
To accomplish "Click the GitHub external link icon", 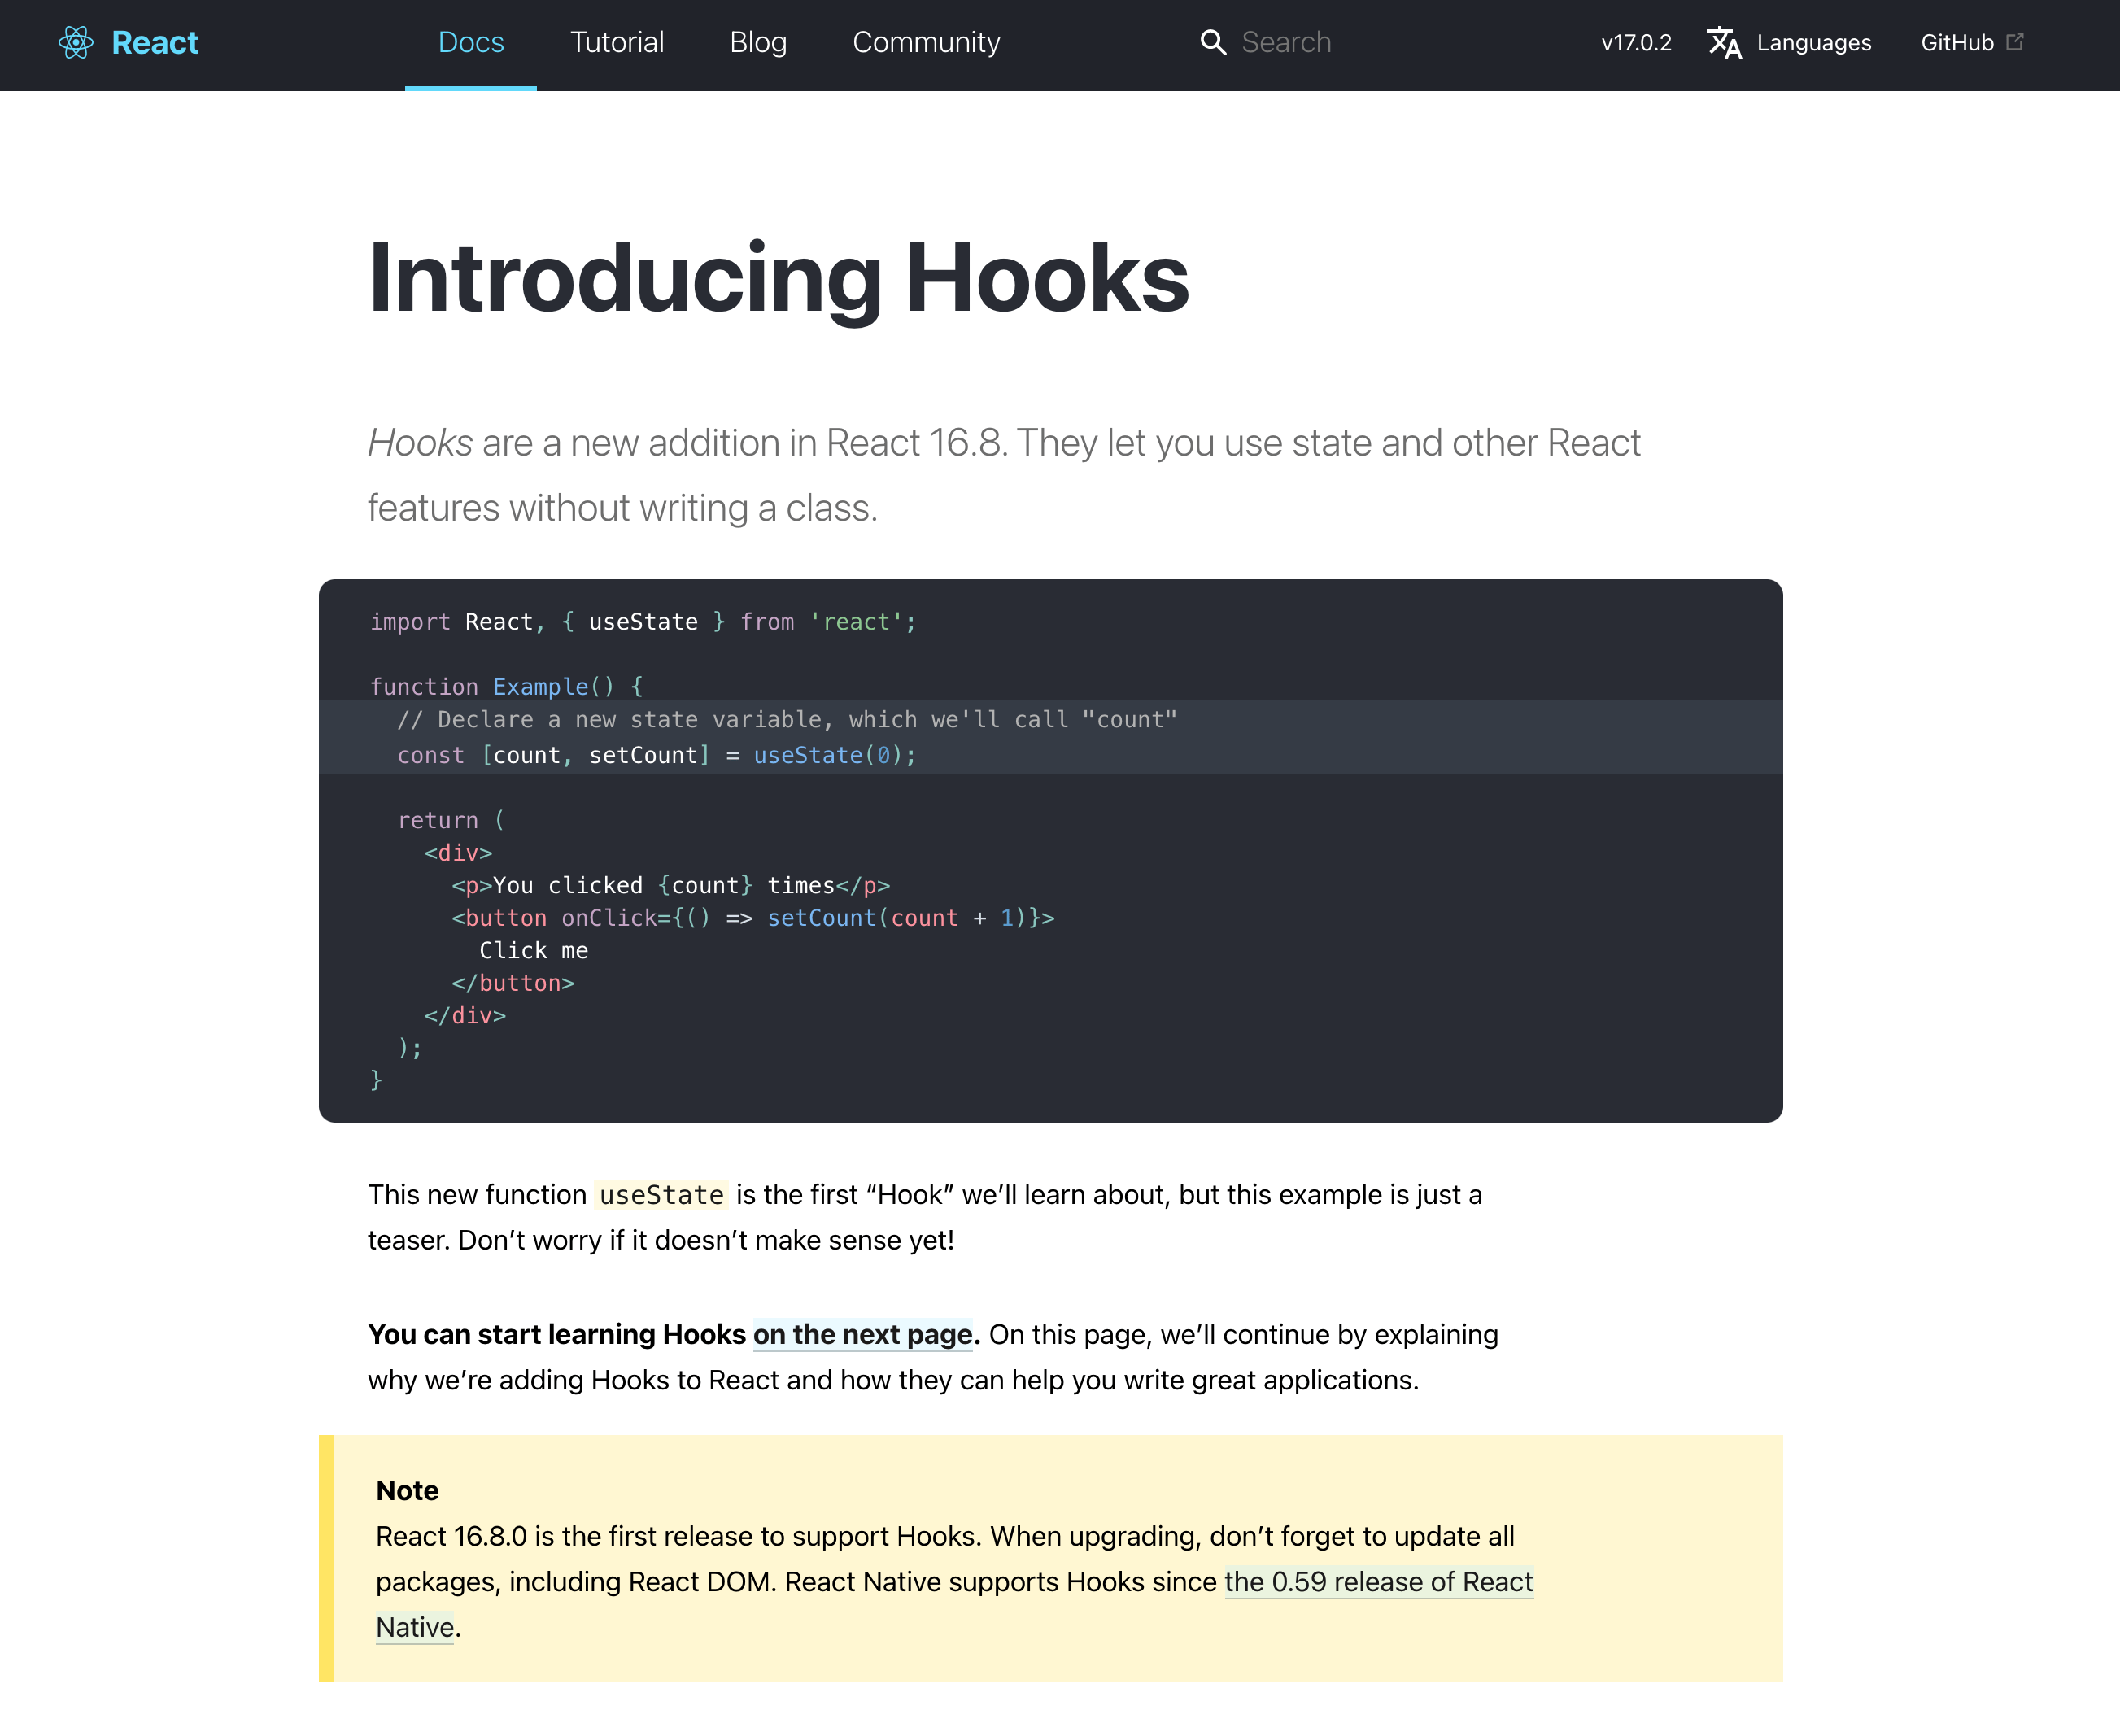I will pyautogui.click(x=2015, y=41).
